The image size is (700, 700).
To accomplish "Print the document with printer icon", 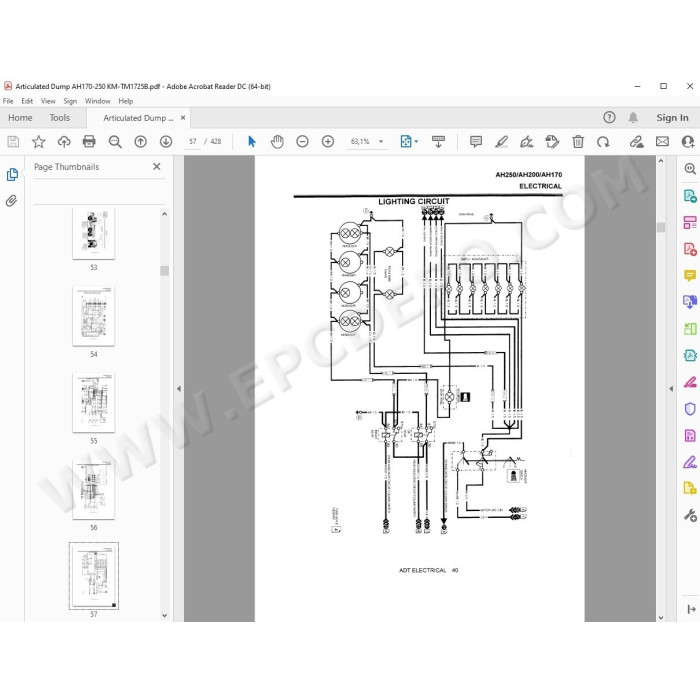I will coord(89,142).
